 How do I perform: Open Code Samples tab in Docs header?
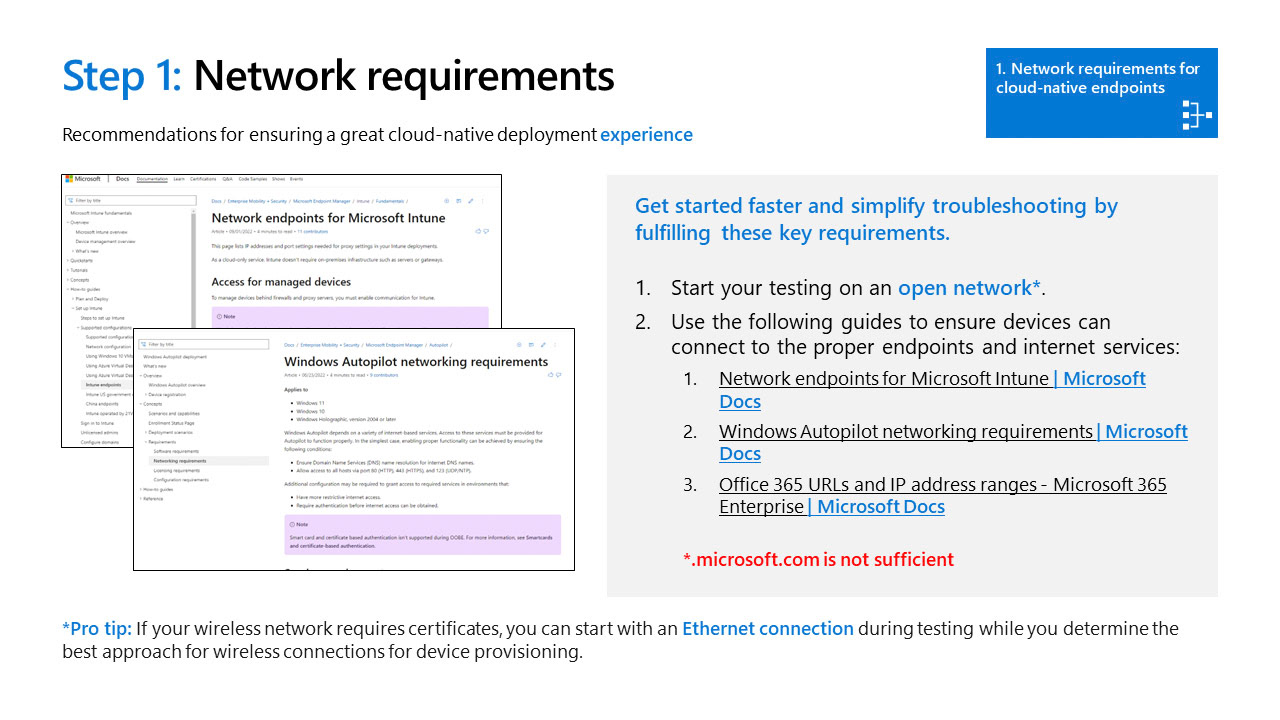(x=253, y=179)
